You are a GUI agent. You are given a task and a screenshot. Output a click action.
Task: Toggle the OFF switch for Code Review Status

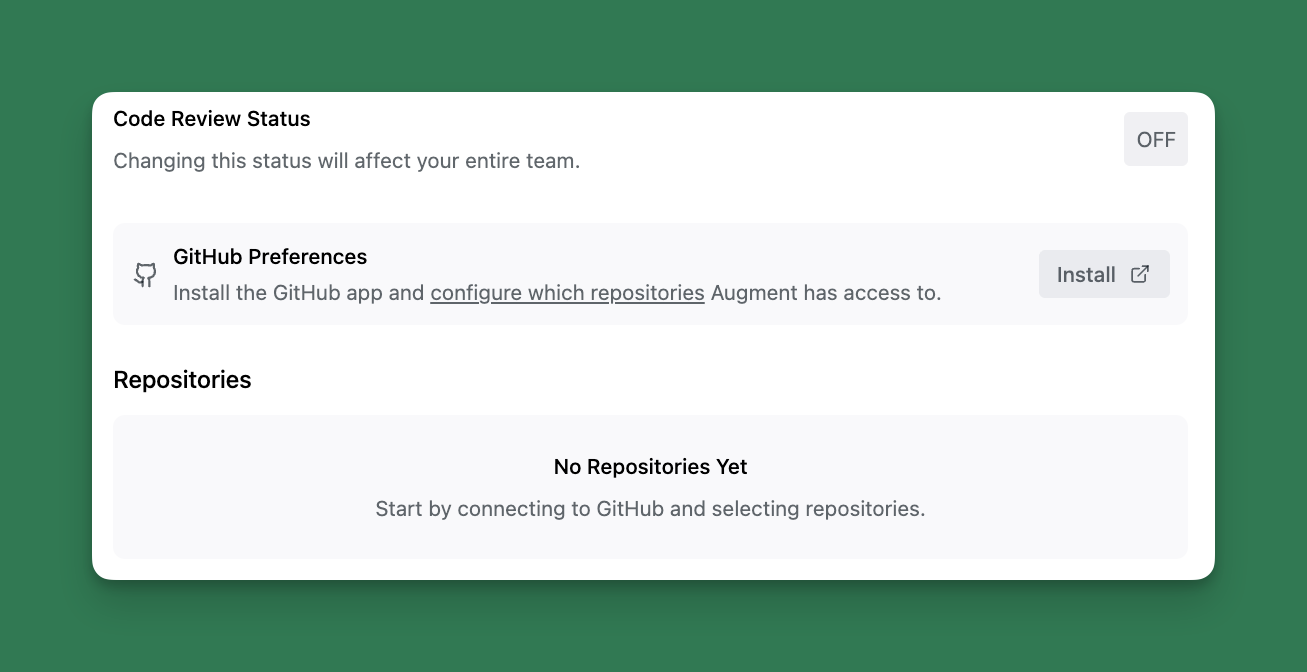1155,139
